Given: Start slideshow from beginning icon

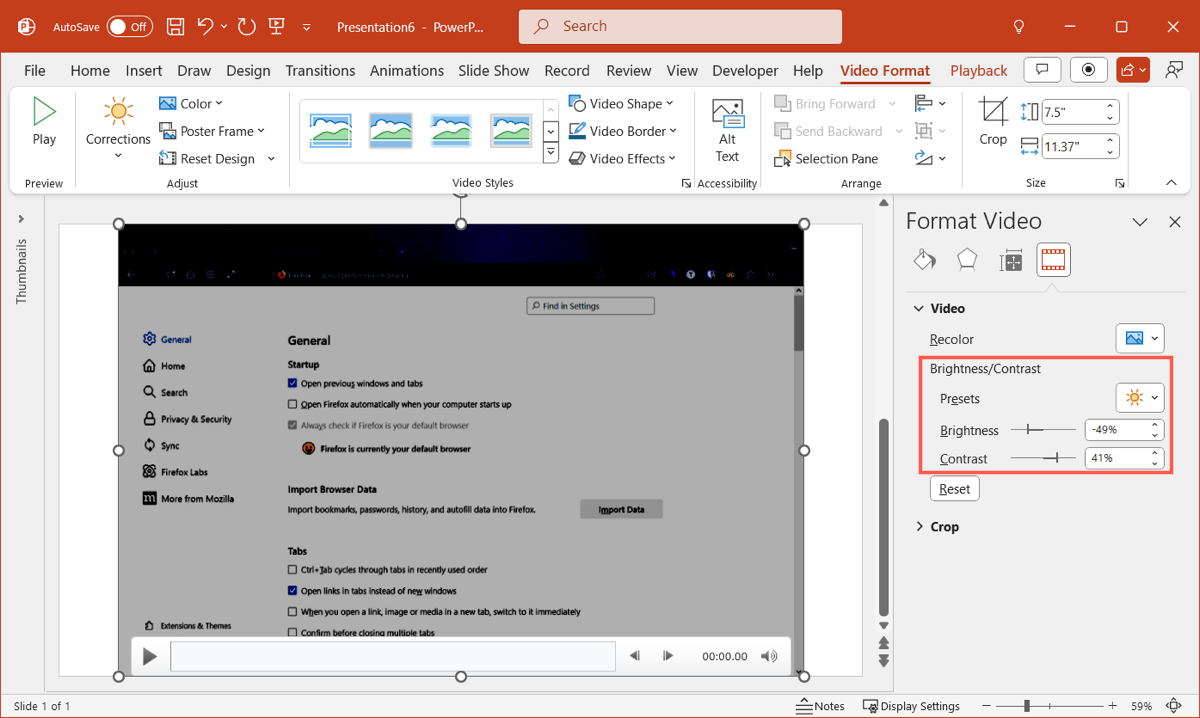Looking at the screenshot, I should 278,27.
